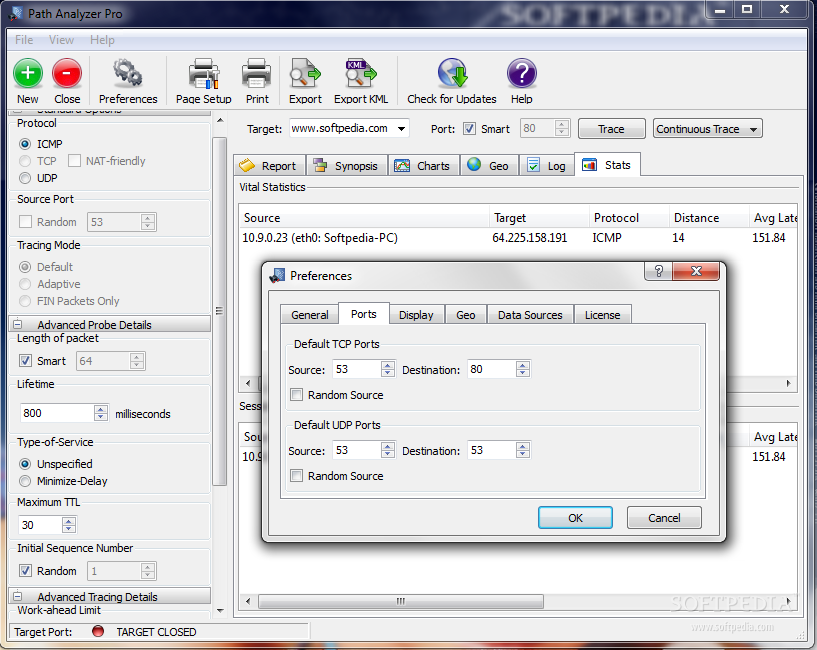Click the Log tab's checklist icon

tap(533, 165)
